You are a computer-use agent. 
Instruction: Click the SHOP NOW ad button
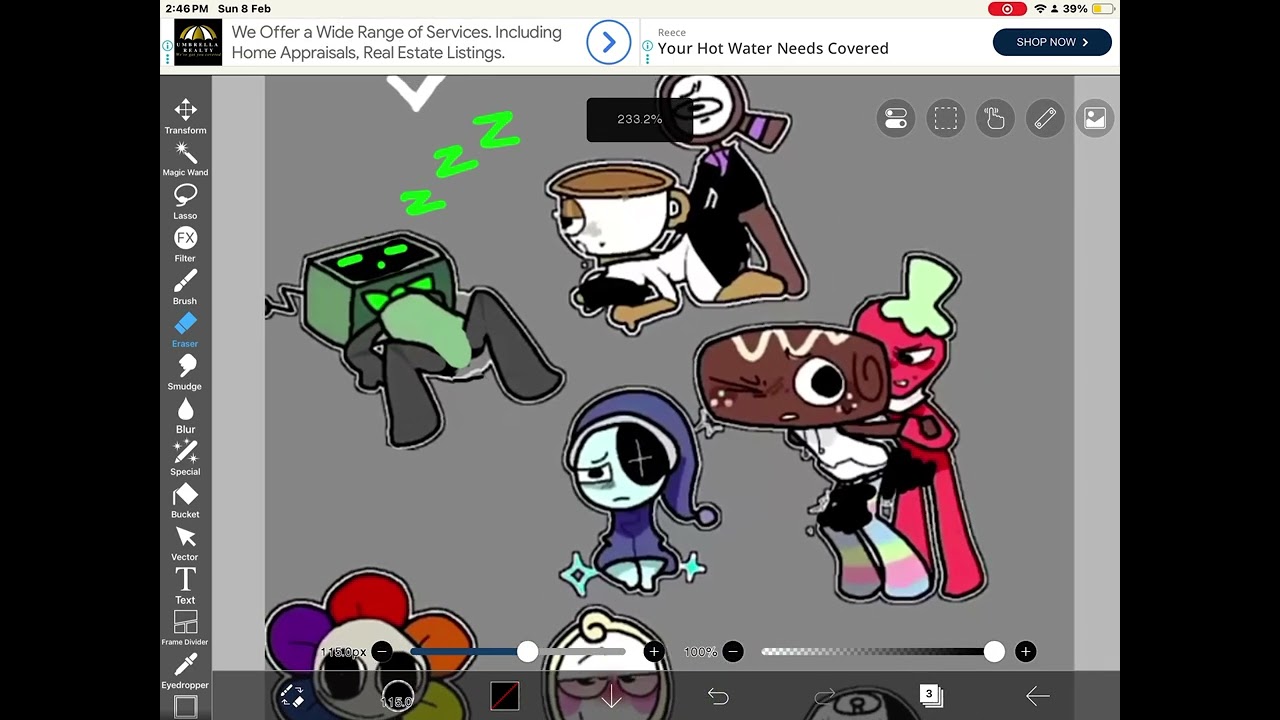pos(1052,42)
